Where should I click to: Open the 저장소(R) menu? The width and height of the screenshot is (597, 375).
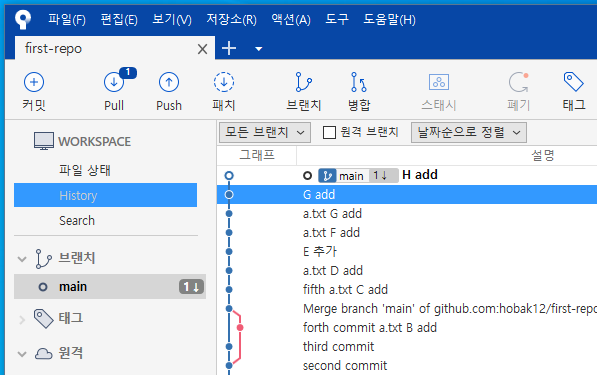click(x=231, y=19)
